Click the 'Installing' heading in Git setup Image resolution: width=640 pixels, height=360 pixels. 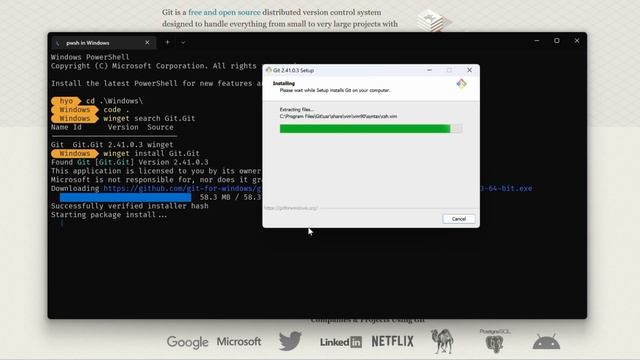click(284, 83)
